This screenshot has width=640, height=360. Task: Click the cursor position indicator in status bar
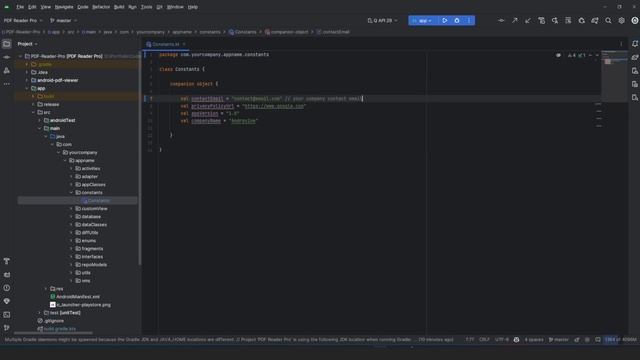tap(470, 340)
